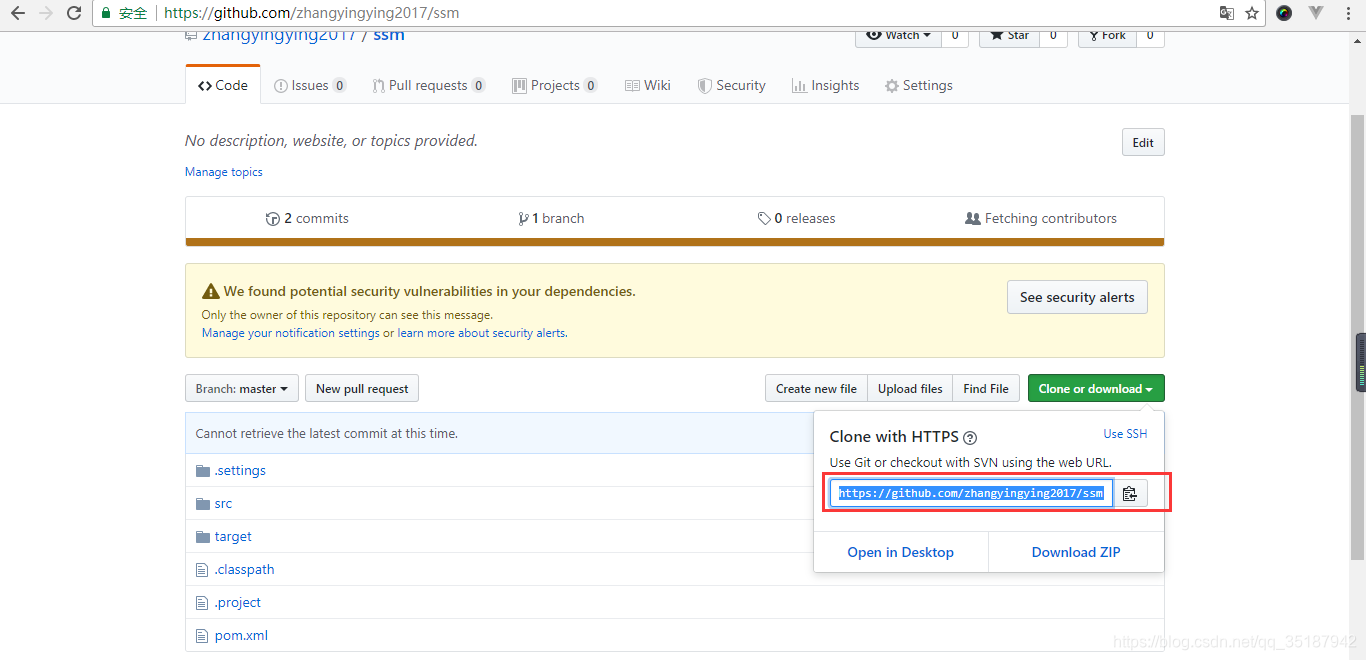Click the secure padlock icon

click(x=106, y=14)
